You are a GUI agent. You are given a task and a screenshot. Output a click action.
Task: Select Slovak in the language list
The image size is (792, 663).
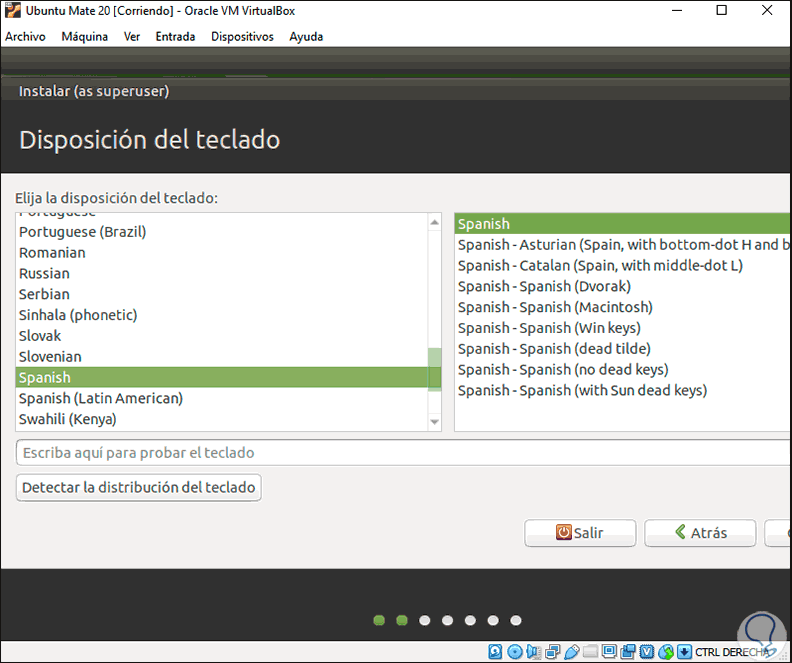(x=222, y=336)
